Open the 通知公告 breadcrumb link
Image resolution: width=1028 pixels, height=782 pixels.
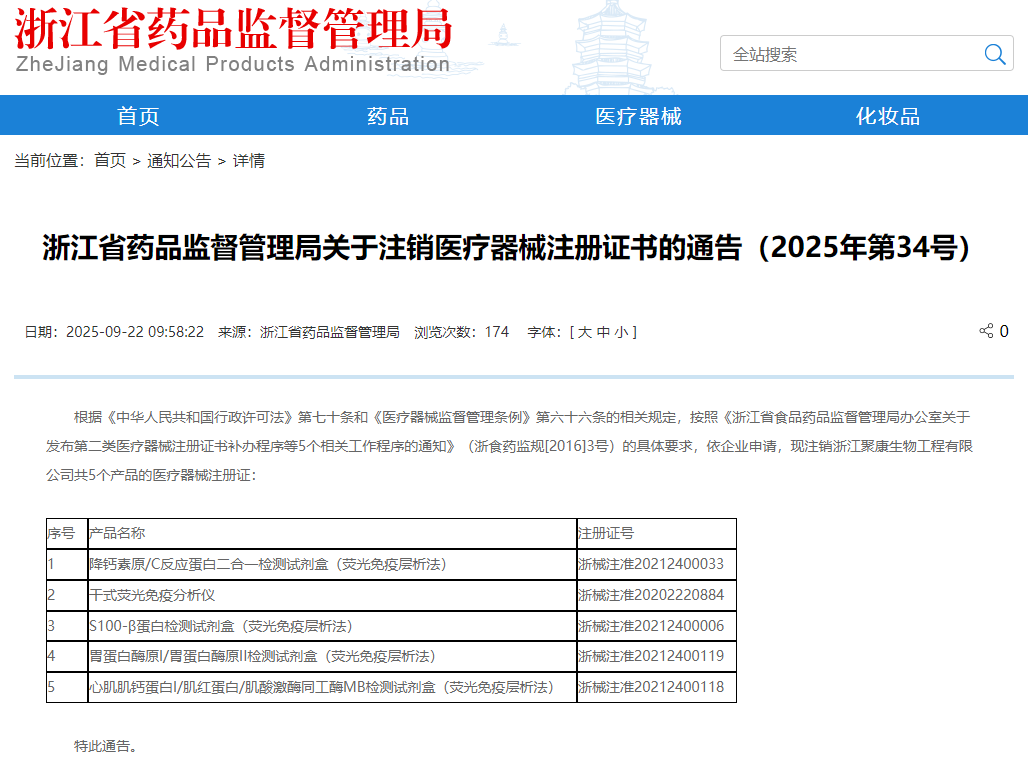click(179, 160)
